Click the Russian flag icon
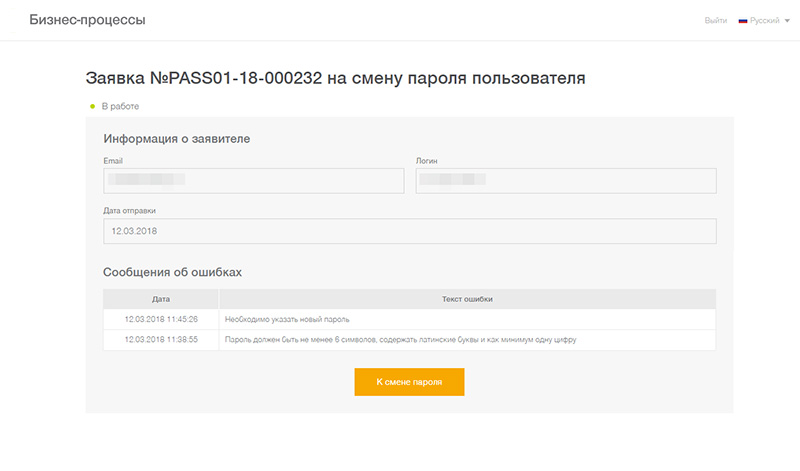The height and width of the screenshot is (471, 800). point(743,21)
